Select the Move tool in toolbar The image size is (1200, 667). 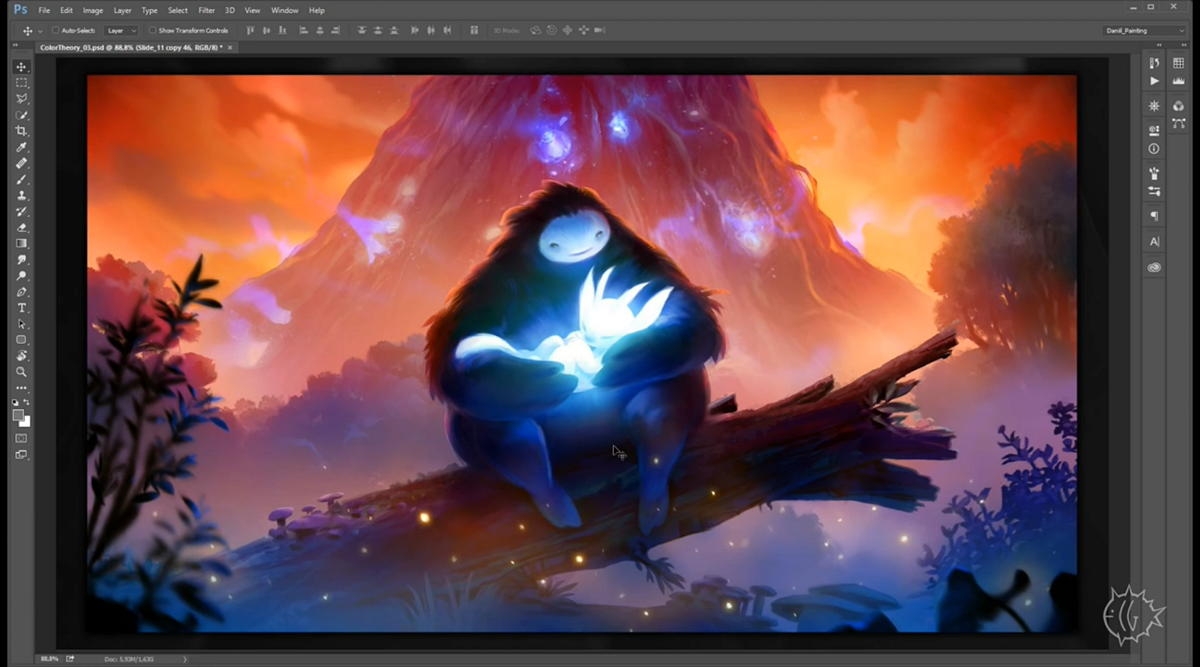click(21, 67)
